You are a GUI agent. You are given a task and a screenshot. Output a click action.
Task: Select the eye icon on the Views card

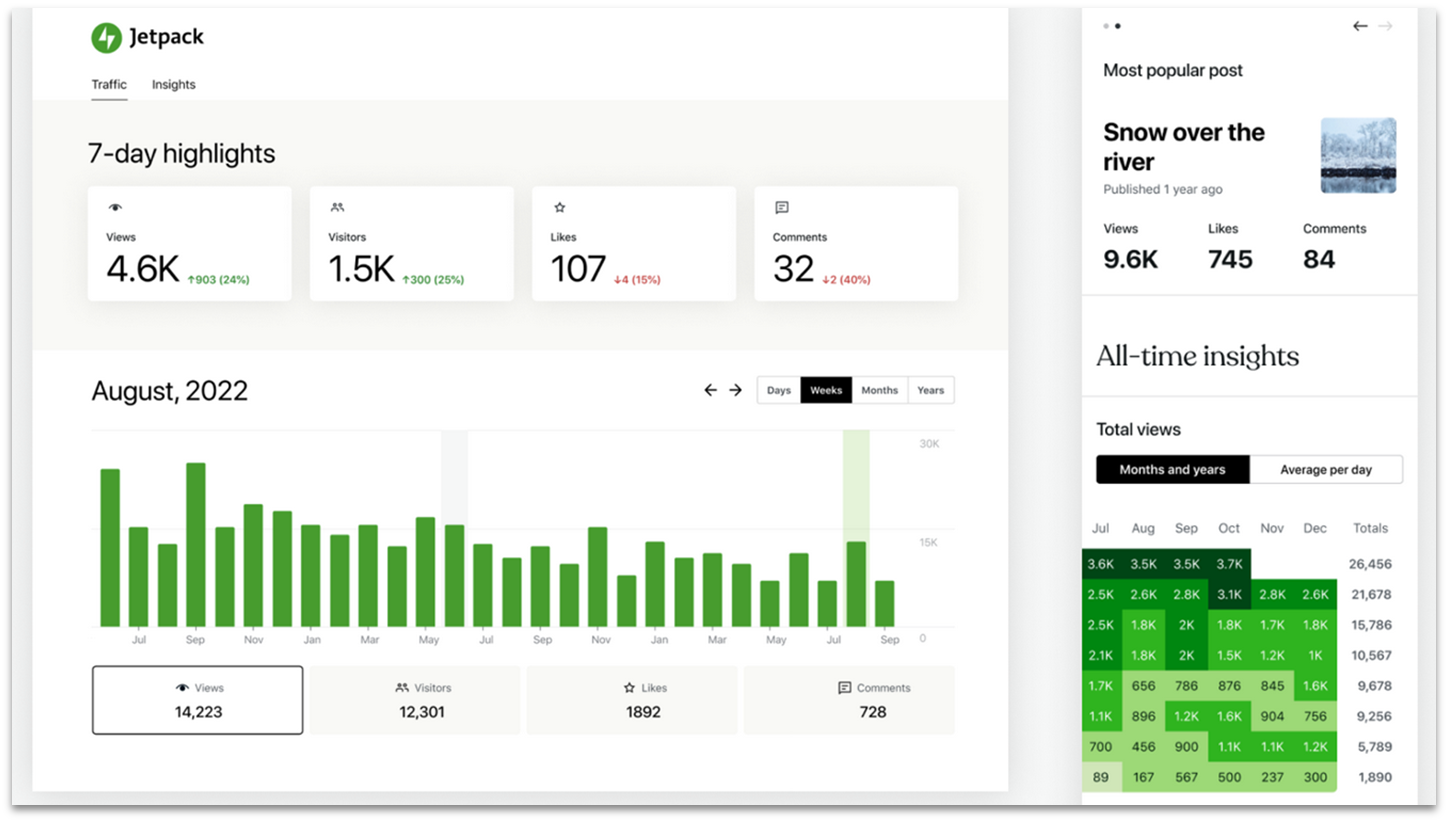(x=115, y=206)
